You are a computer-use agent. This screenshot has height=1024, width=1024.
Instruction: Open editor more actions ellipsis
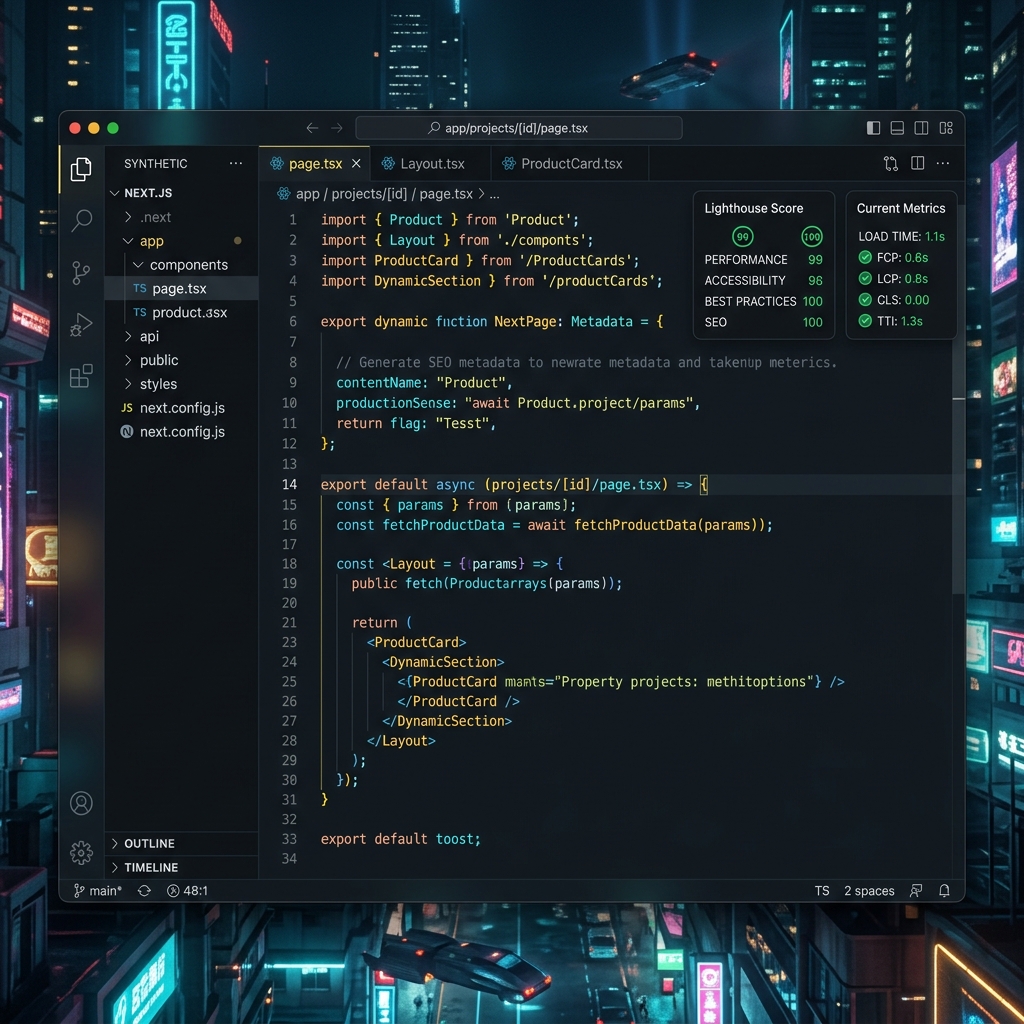click(943, 163)
